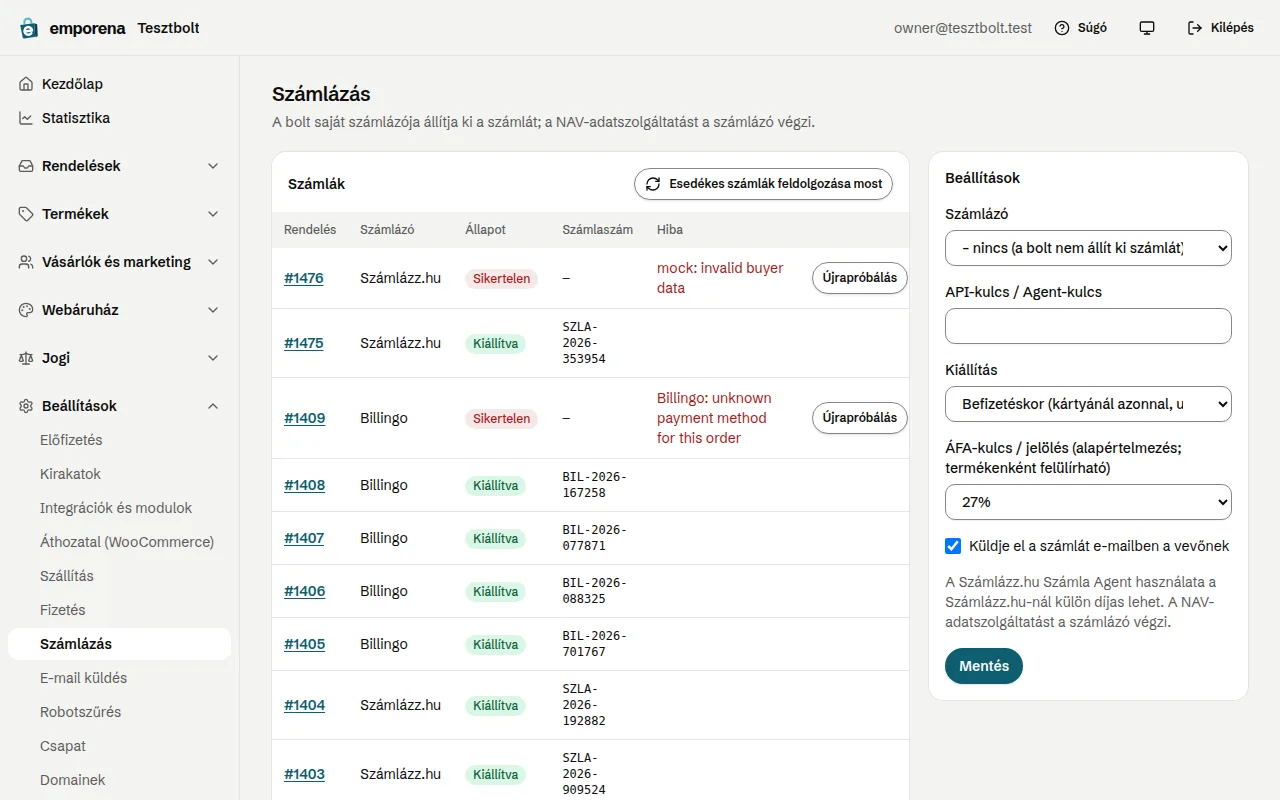
Task: Open the Kiállítás timing dropdown
Action: tap(1088, 403)
